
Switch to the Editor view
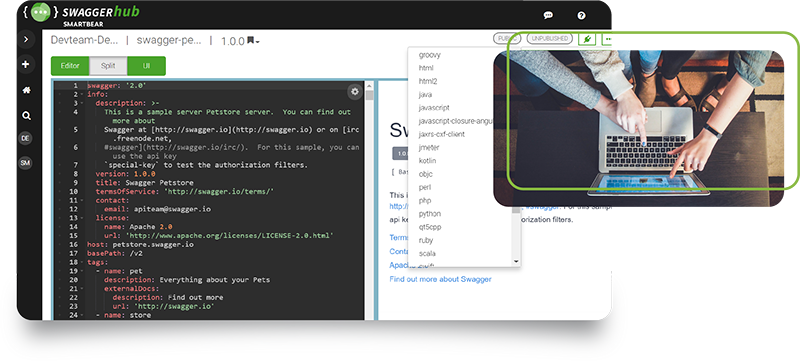pos(70,66)
